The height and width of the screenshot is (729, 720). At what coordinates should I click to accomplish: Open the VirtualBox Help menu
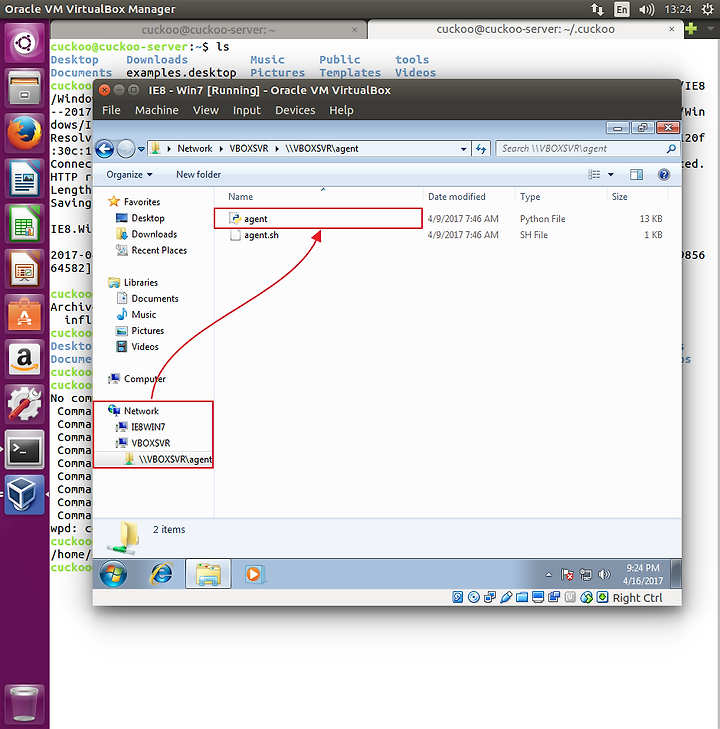point(341,110)
